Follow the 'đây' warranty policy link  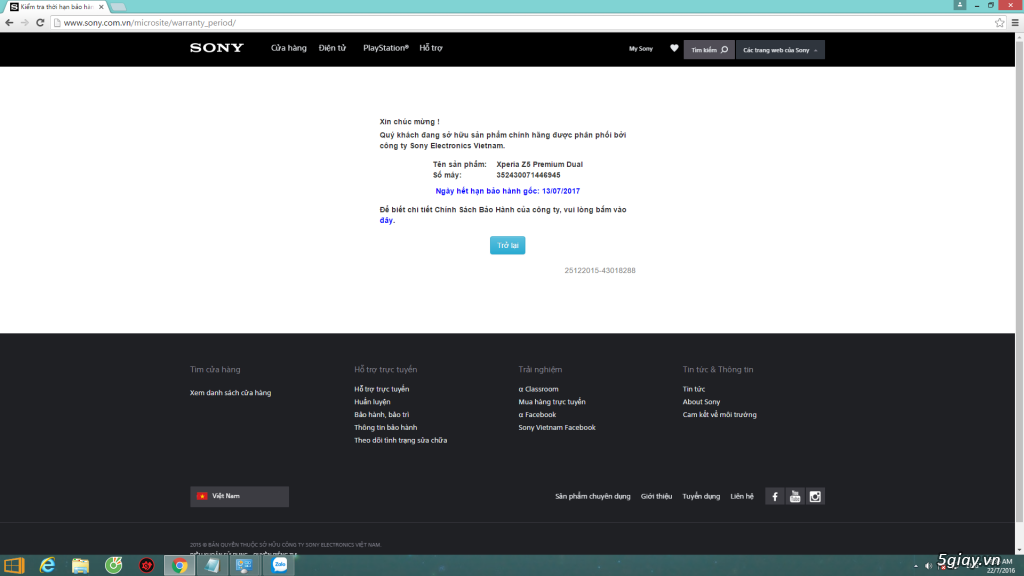tap(387, 221)
